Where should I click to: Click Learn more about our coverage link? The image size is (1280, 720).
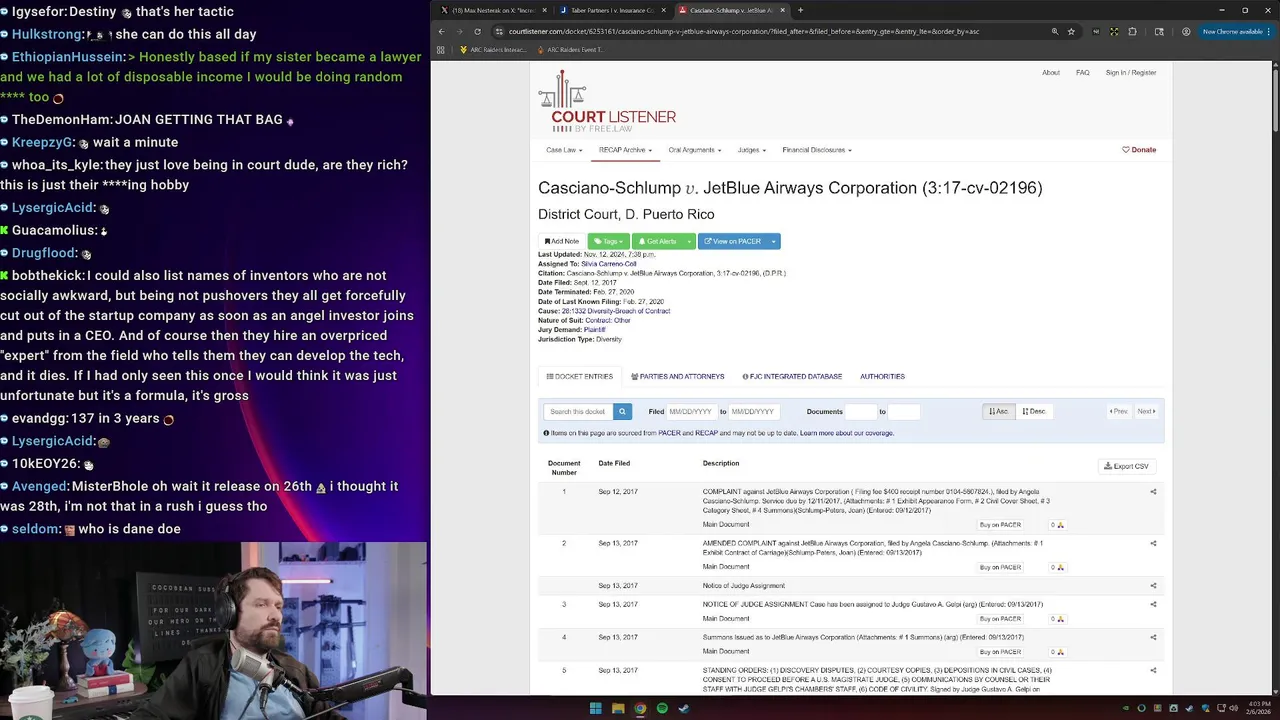(x=847, y=433)
